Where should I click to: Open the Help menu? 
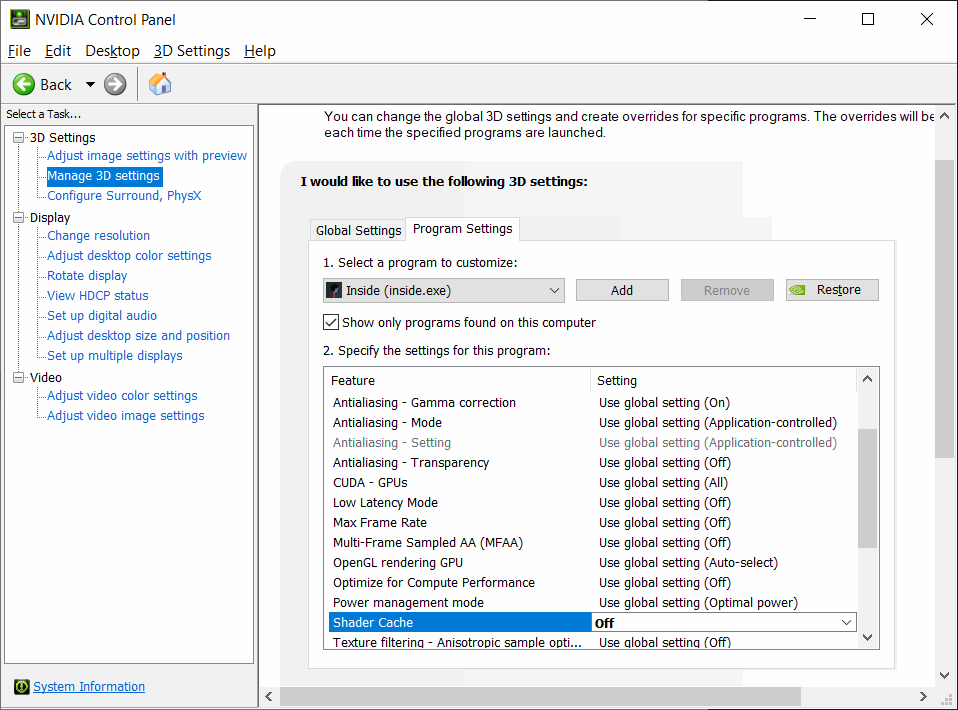(x=260, y=51)
